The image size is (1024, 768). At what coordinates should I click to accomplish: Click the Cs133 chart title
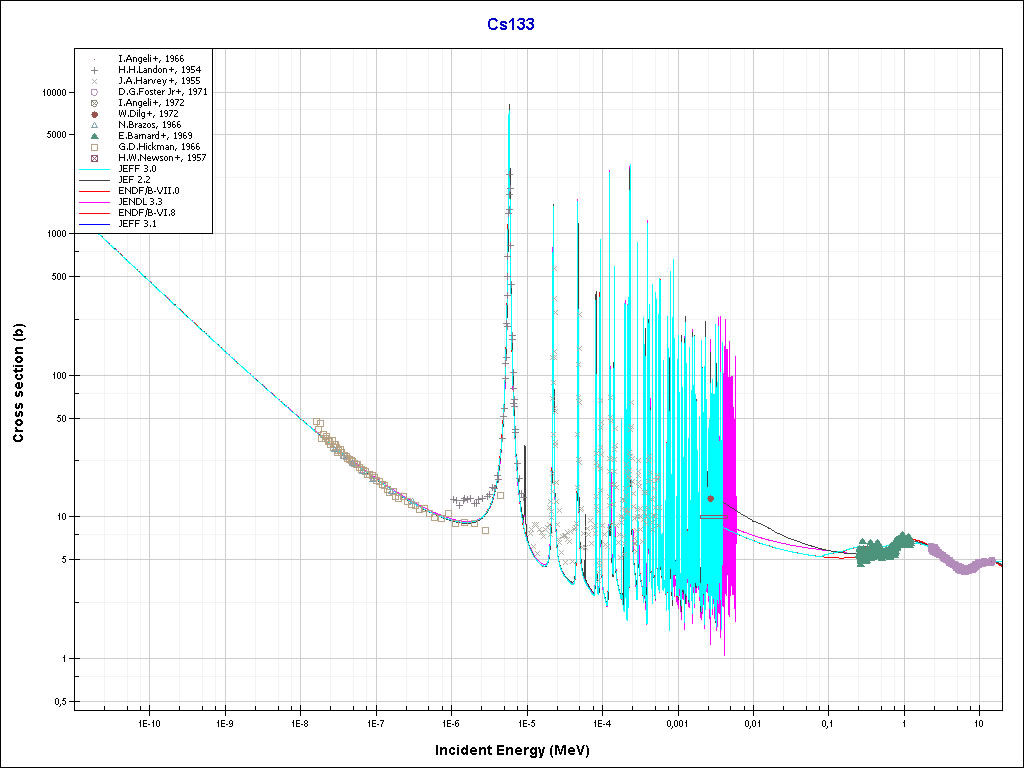pos(512,24)
